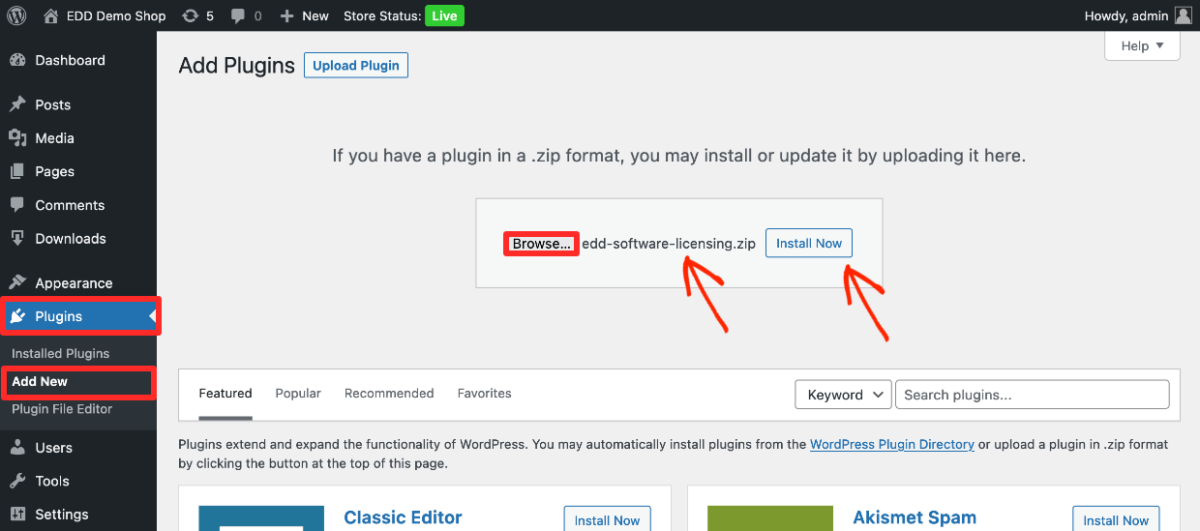
Task: Click the Browse file chooser button
Action: point(541,244)
